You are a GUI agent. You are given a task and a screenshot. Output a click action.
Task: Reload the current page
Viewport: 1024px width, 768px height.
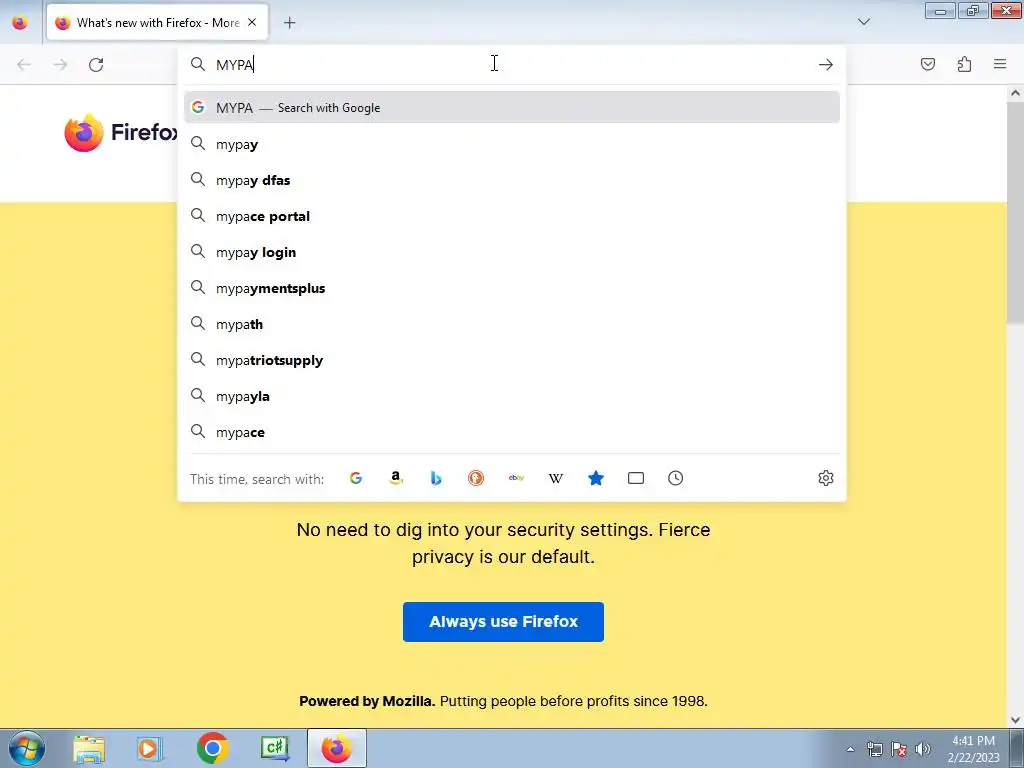click(96, 65)
